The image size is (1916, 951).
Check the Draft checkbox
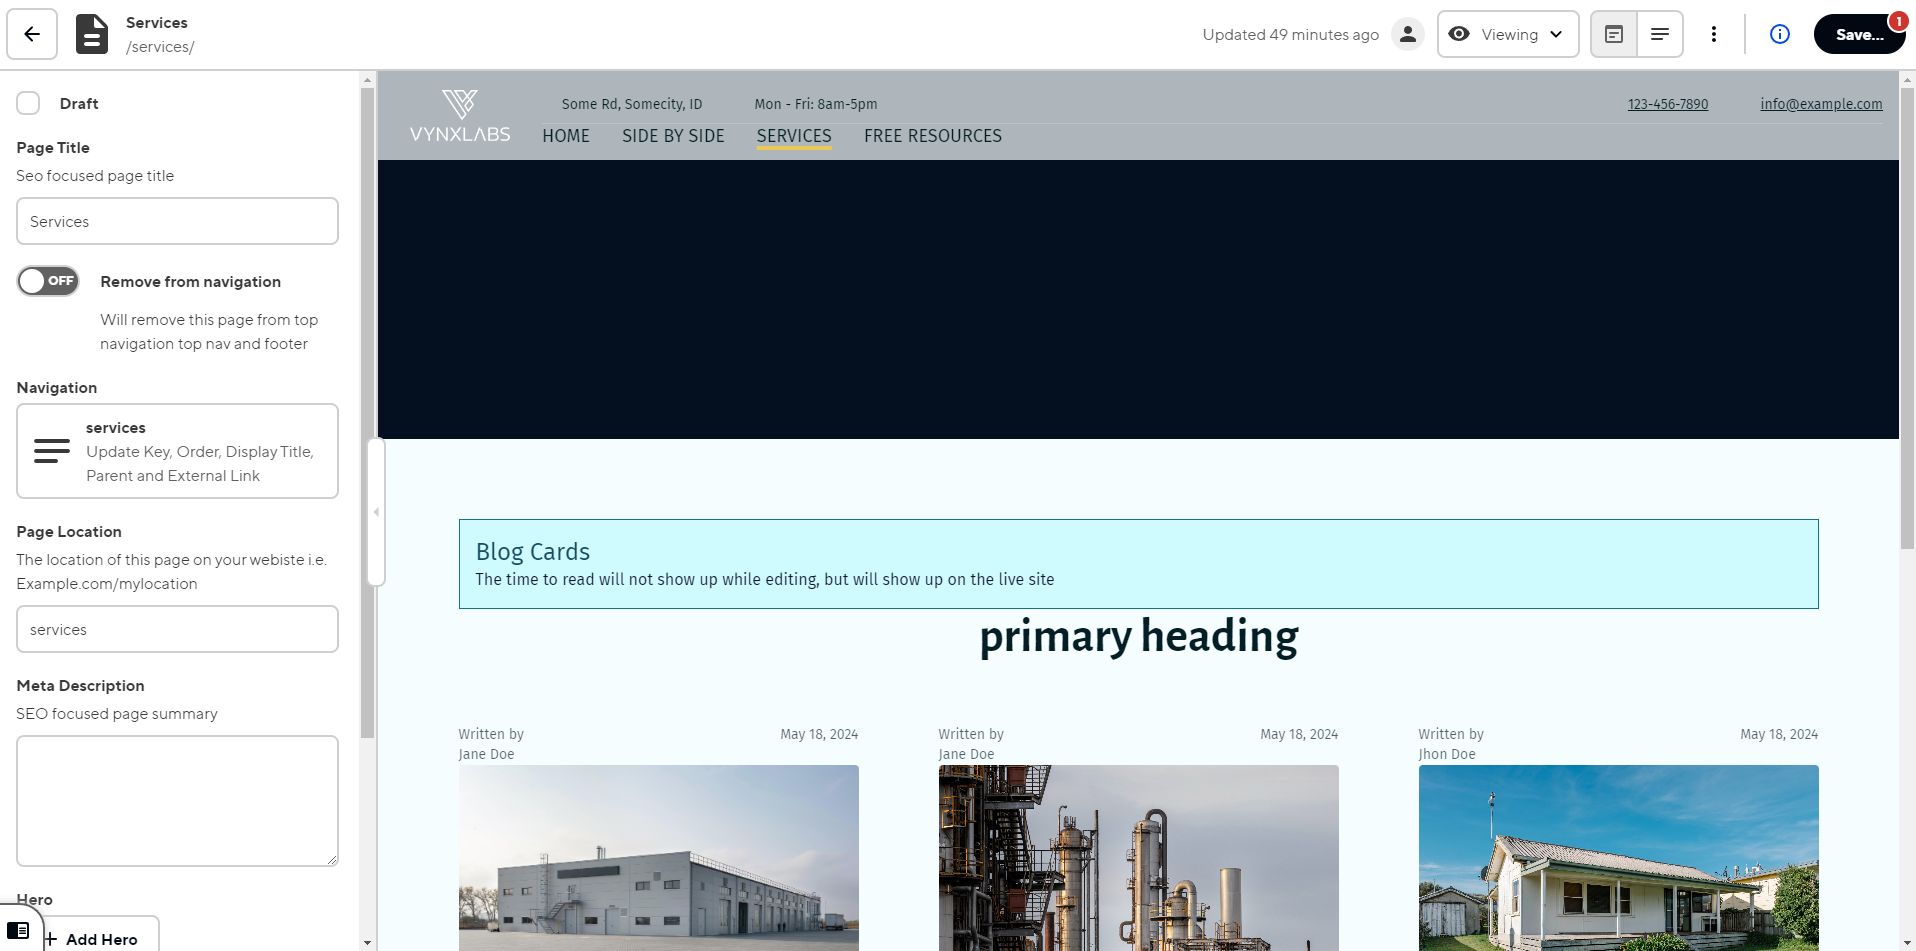tap(28, 103)
